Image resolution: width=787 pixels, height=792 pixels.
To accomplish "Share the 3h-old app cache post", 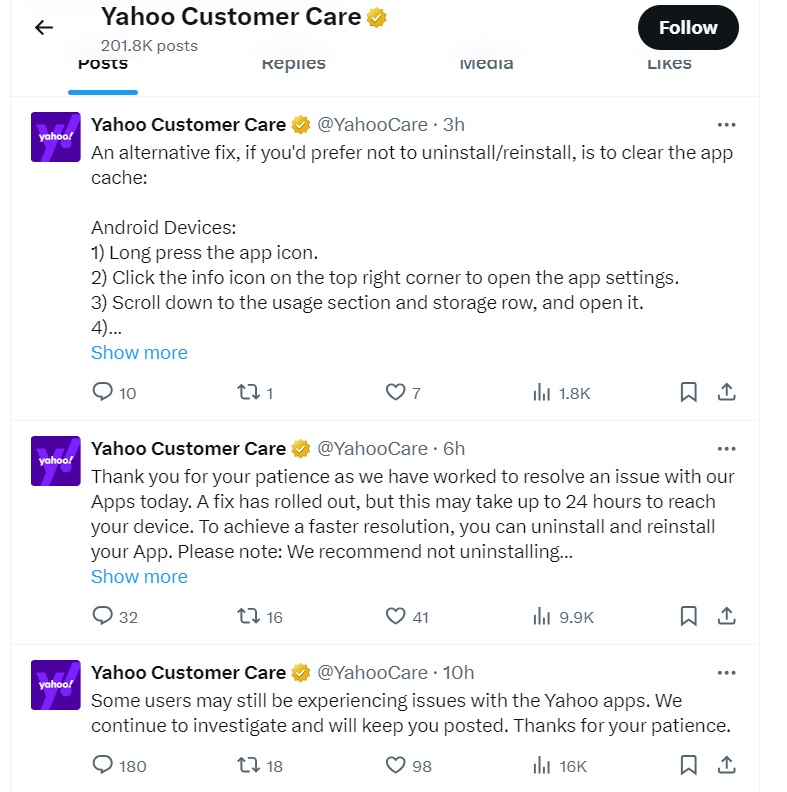I will (x=727, y=393).
